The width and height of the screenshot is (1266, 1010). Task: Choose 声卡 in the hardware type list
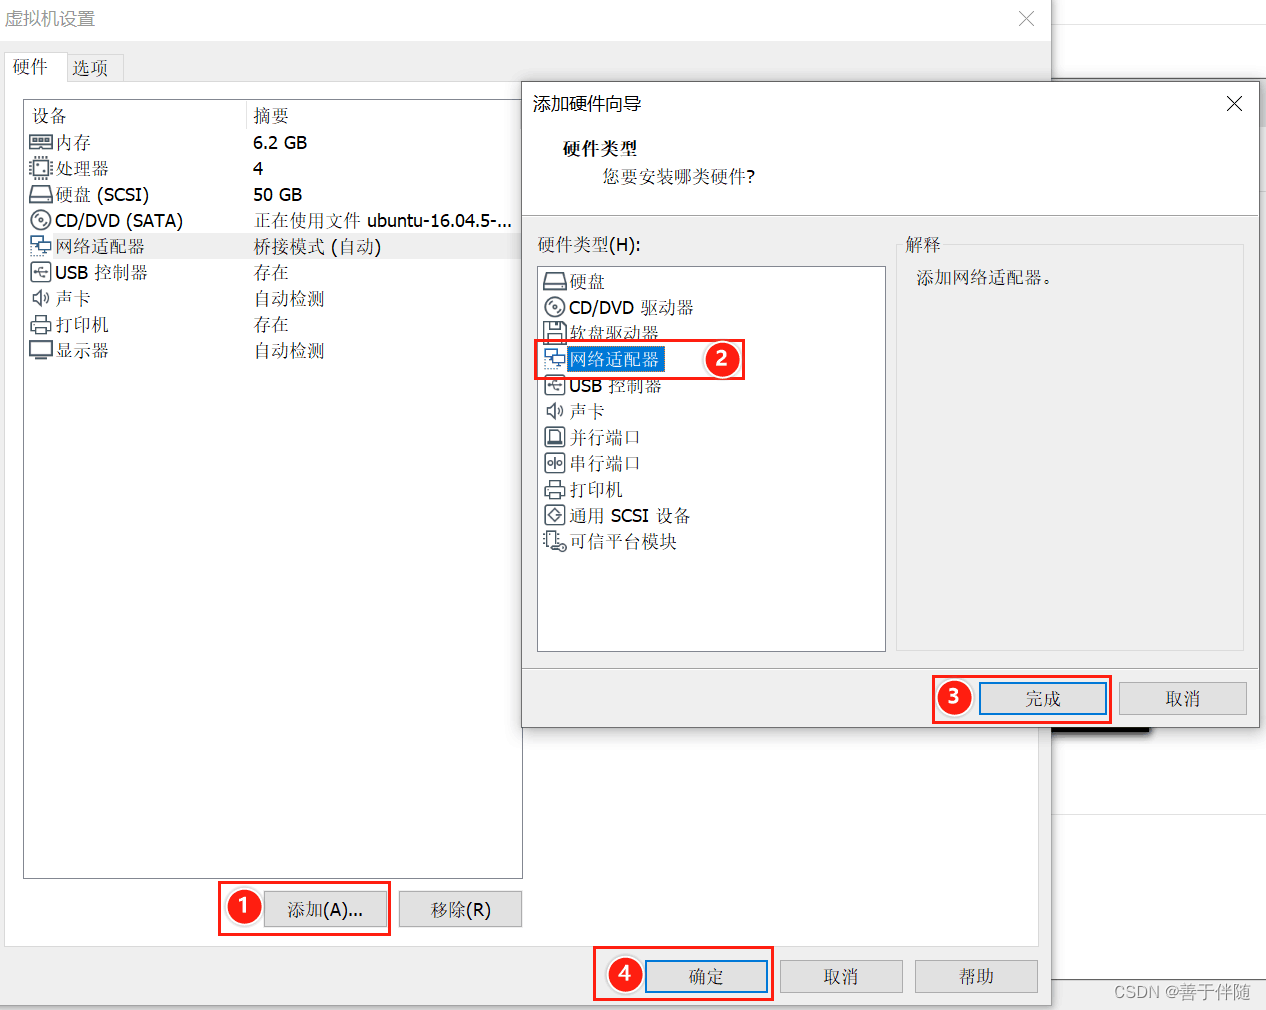pyautogui.click(x=587, y=411)
